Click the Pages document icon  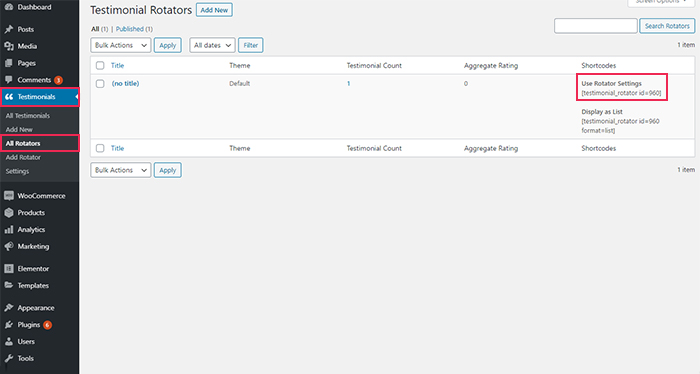click(8, 63)
